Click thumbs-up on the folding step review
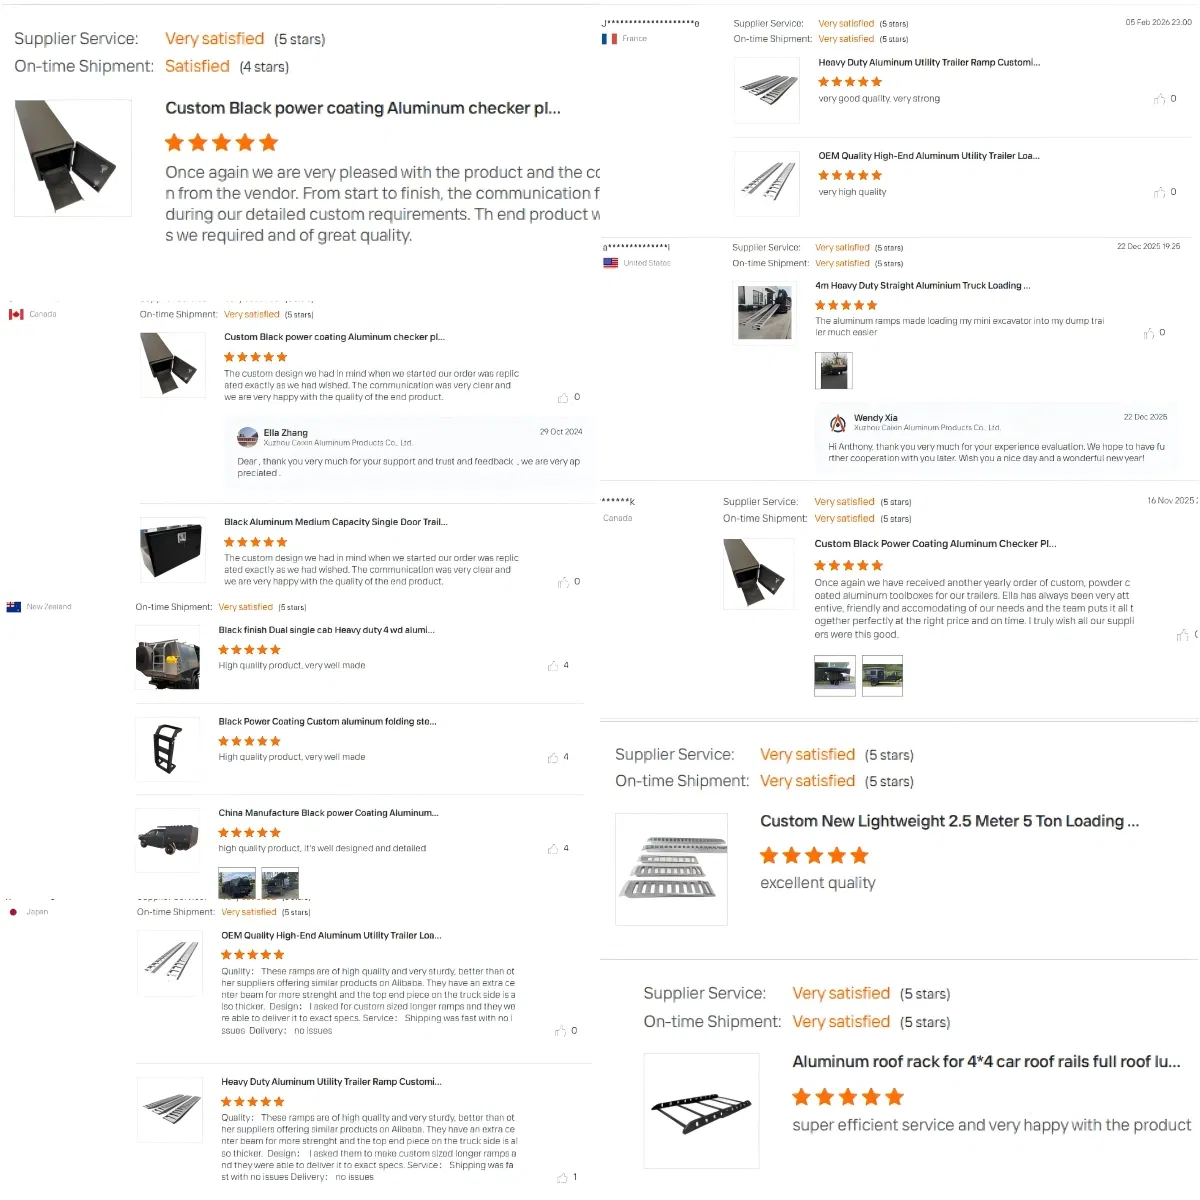The image size is (1200, 1200). (x=553, y=758)
